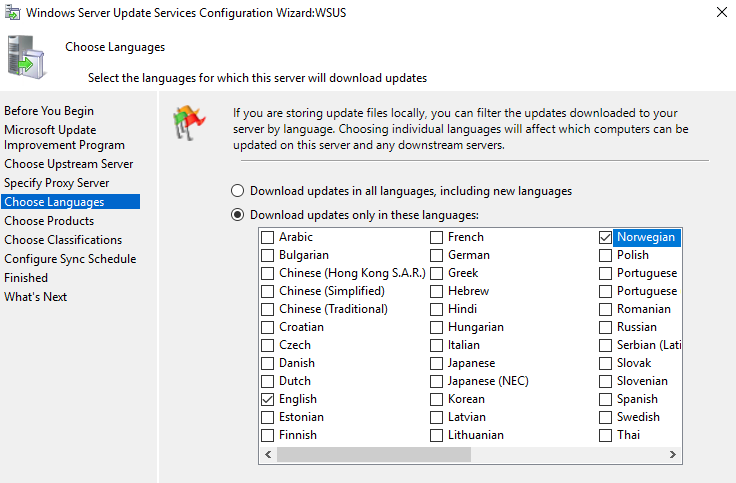Go to Choose Products step in sidebar
Screen dimensions: 736x483
(x=49, y=221)
